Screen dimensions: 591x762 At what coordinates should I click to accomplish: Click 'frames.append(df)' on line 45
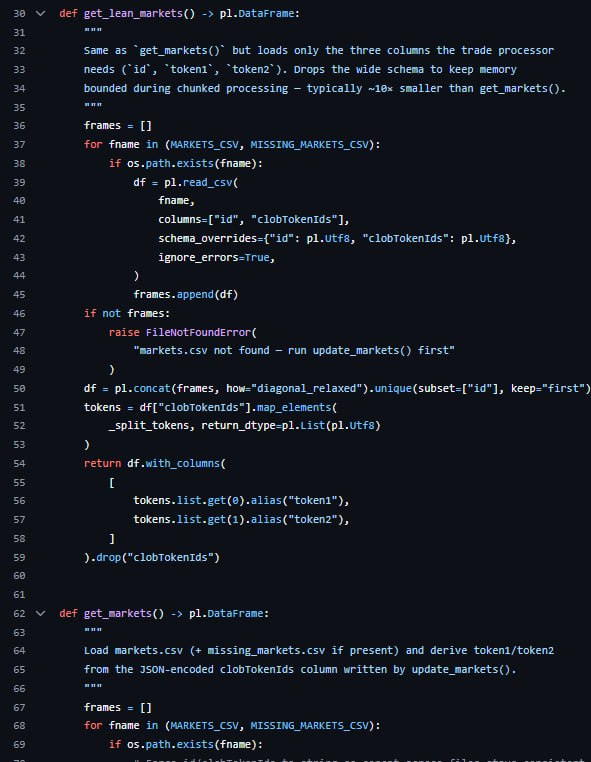coord(186,295)
